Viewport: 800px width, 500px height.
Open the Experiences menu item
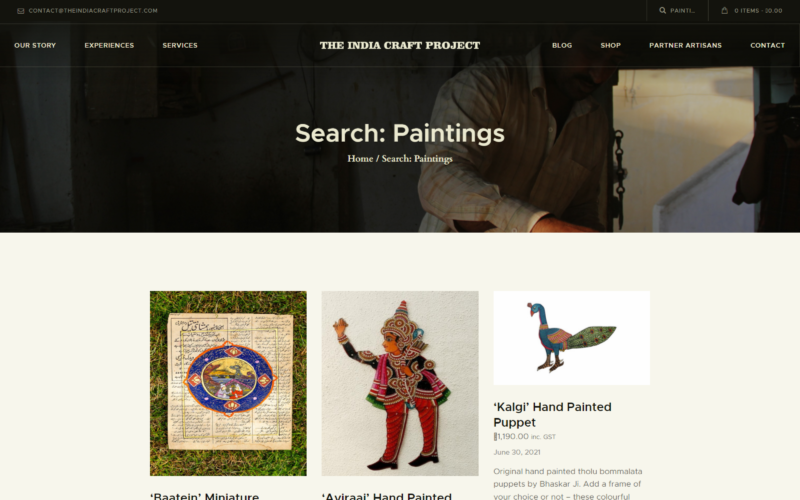pyautogui.click(x=109, y=45)
